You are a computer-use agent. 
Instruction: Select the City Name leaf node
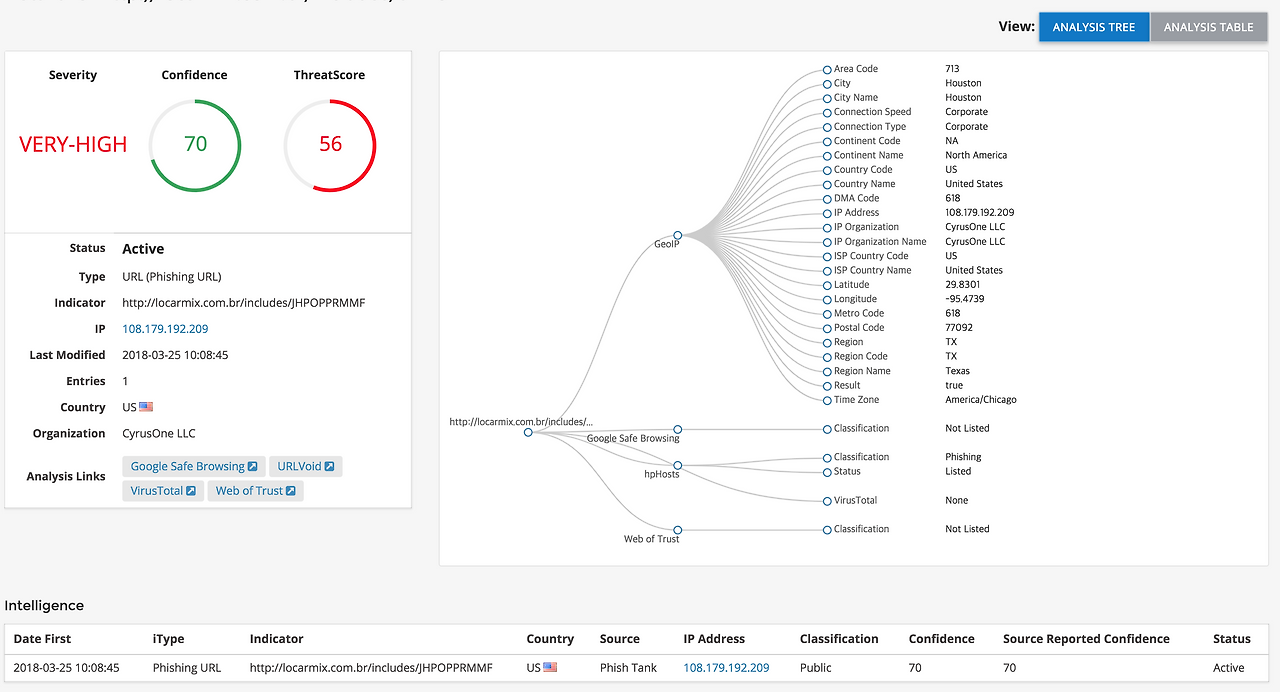click(827, 98)
